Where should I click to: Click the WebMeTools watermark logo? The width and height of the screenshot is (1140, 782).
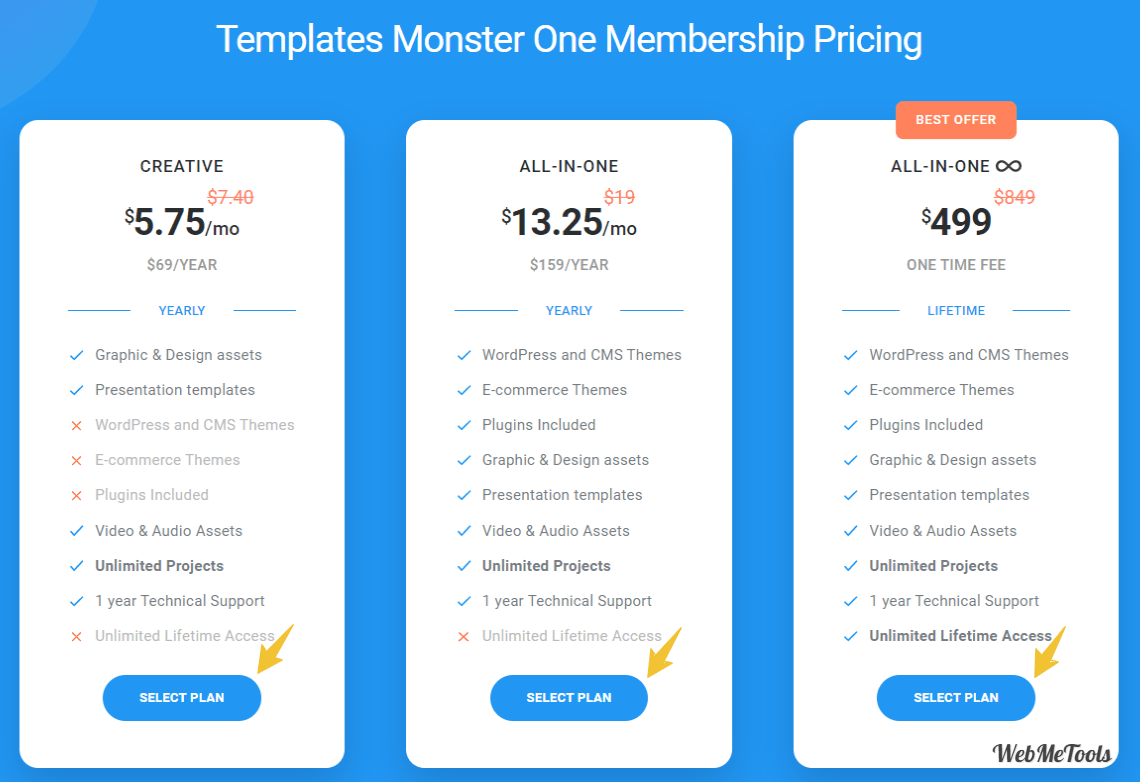[x=1051, y=754]
